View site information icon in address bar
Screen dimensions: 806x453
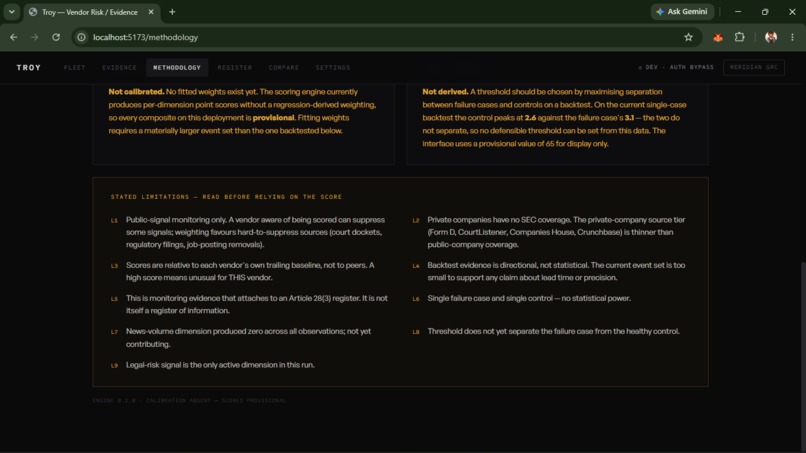point(81,37)
